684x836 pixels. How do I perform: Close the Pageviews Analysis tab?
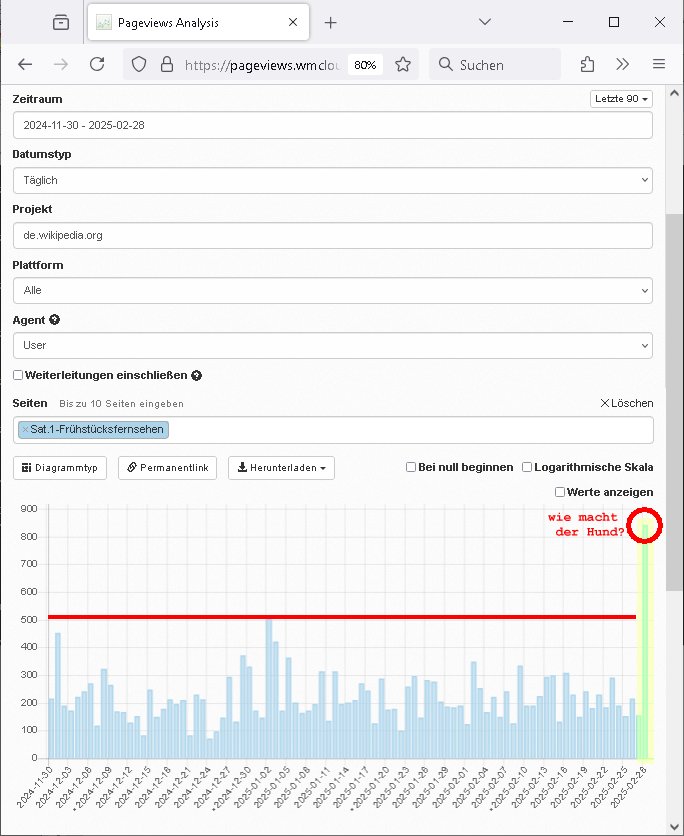293,22
